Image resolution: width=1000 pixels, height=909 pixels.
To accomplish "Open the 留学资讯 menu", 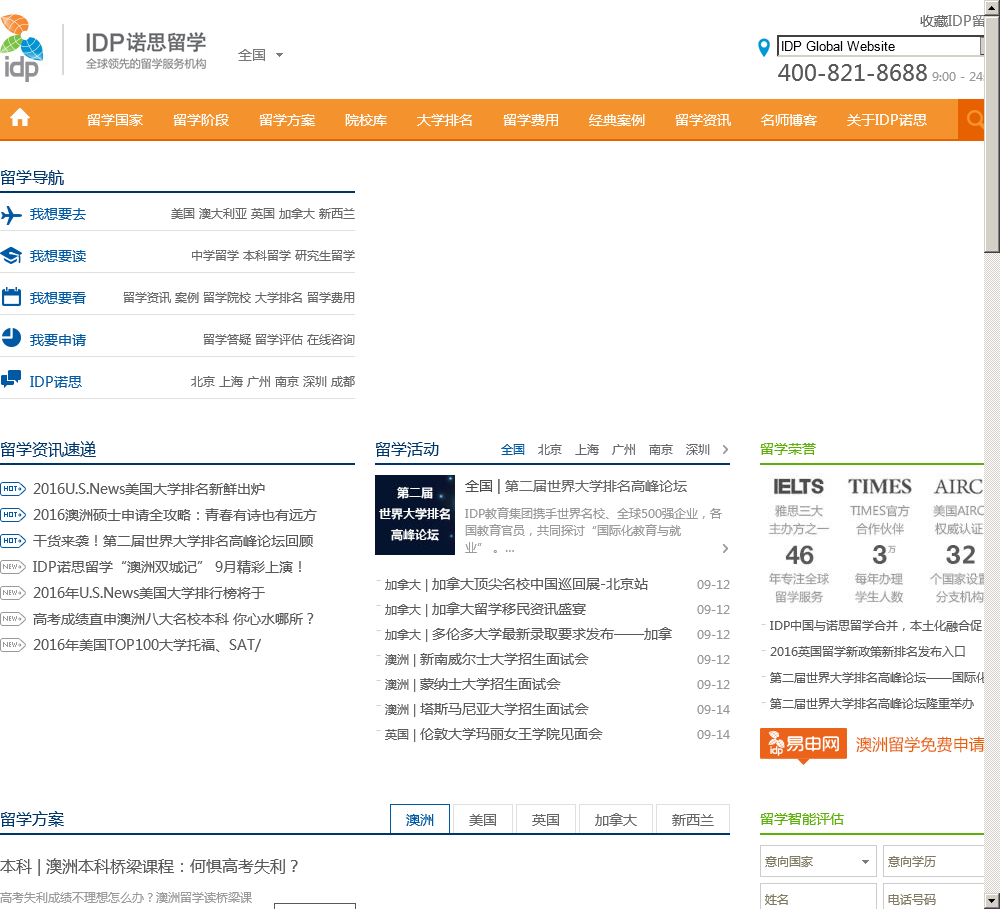I will click(x=703, y=120).
